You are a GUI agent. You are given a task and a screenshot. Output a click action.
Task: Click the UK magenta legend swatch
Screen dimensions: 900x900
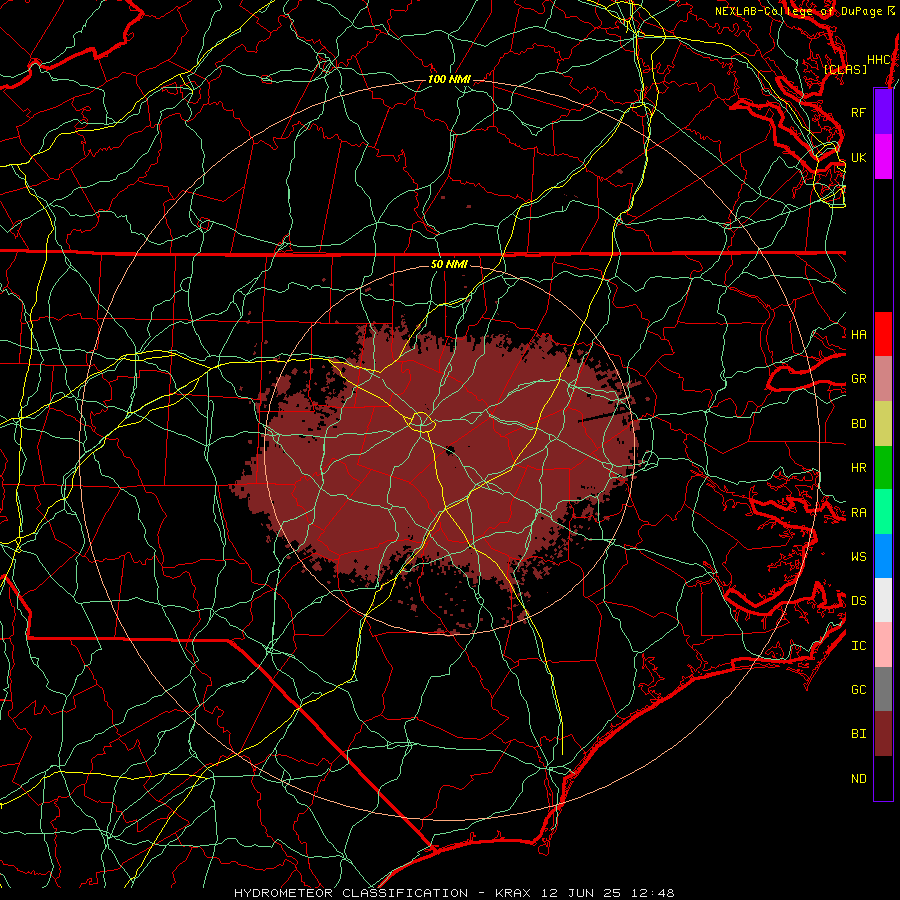click(883, 157)
